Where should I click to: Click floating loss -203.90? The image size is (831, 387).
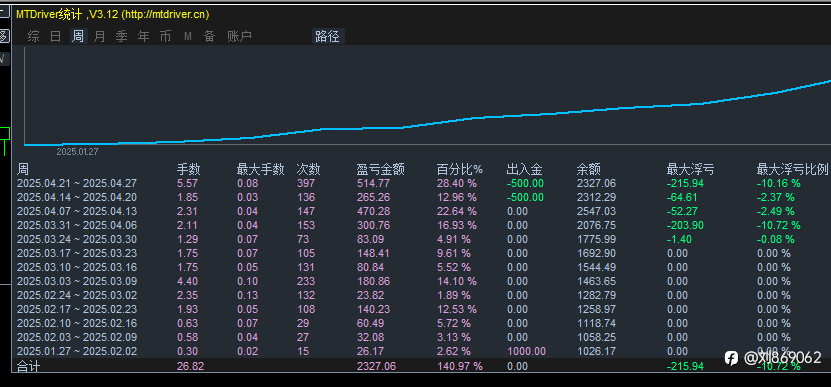point(685,225)
